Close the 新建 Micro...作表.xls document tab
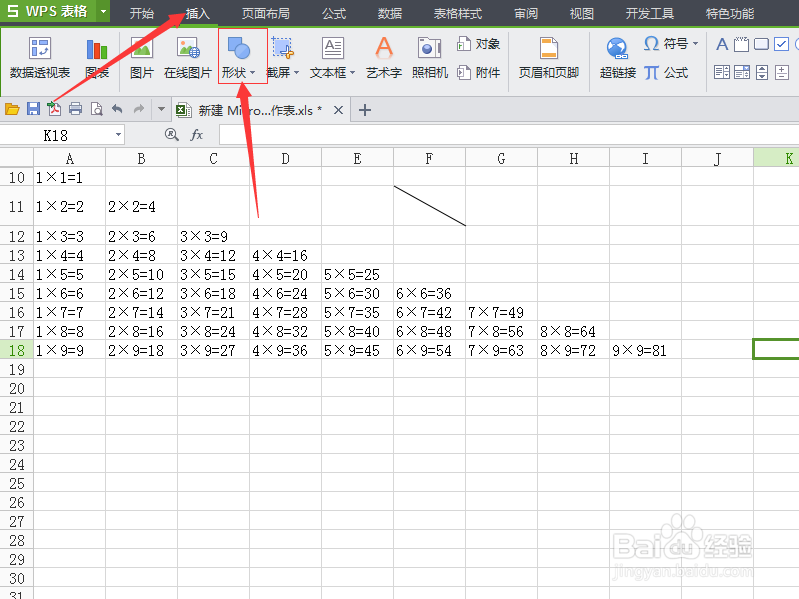Image resolution: width=799 pixels, height=599 pixels. [338, 110]
